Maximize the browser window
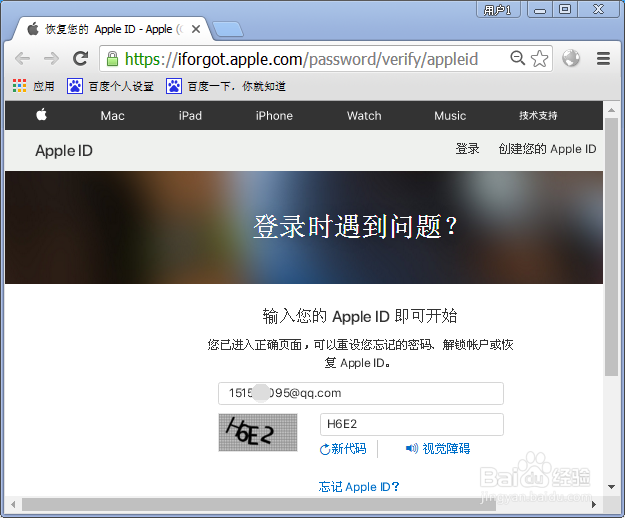This screenshot has width=625, height=518. click(x=565, y=10)
